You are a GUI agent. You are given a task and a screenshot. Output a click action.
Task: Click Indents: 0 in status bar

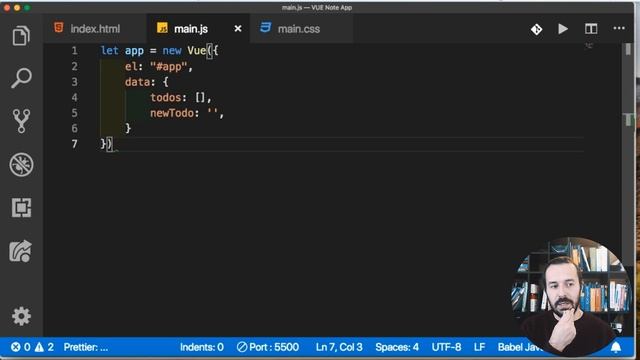[202, 347]
